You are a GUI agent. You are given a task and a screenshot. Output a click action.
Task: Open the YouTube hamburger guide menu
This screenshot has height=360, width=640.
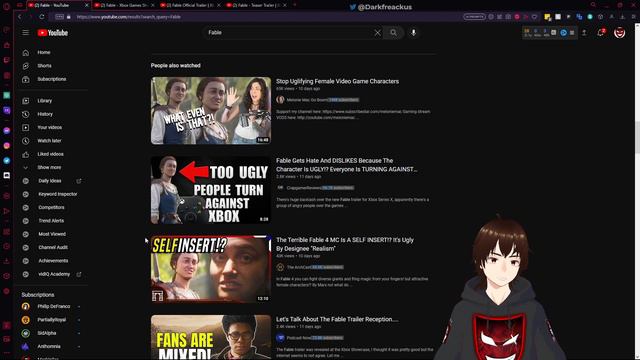(26, 33)
